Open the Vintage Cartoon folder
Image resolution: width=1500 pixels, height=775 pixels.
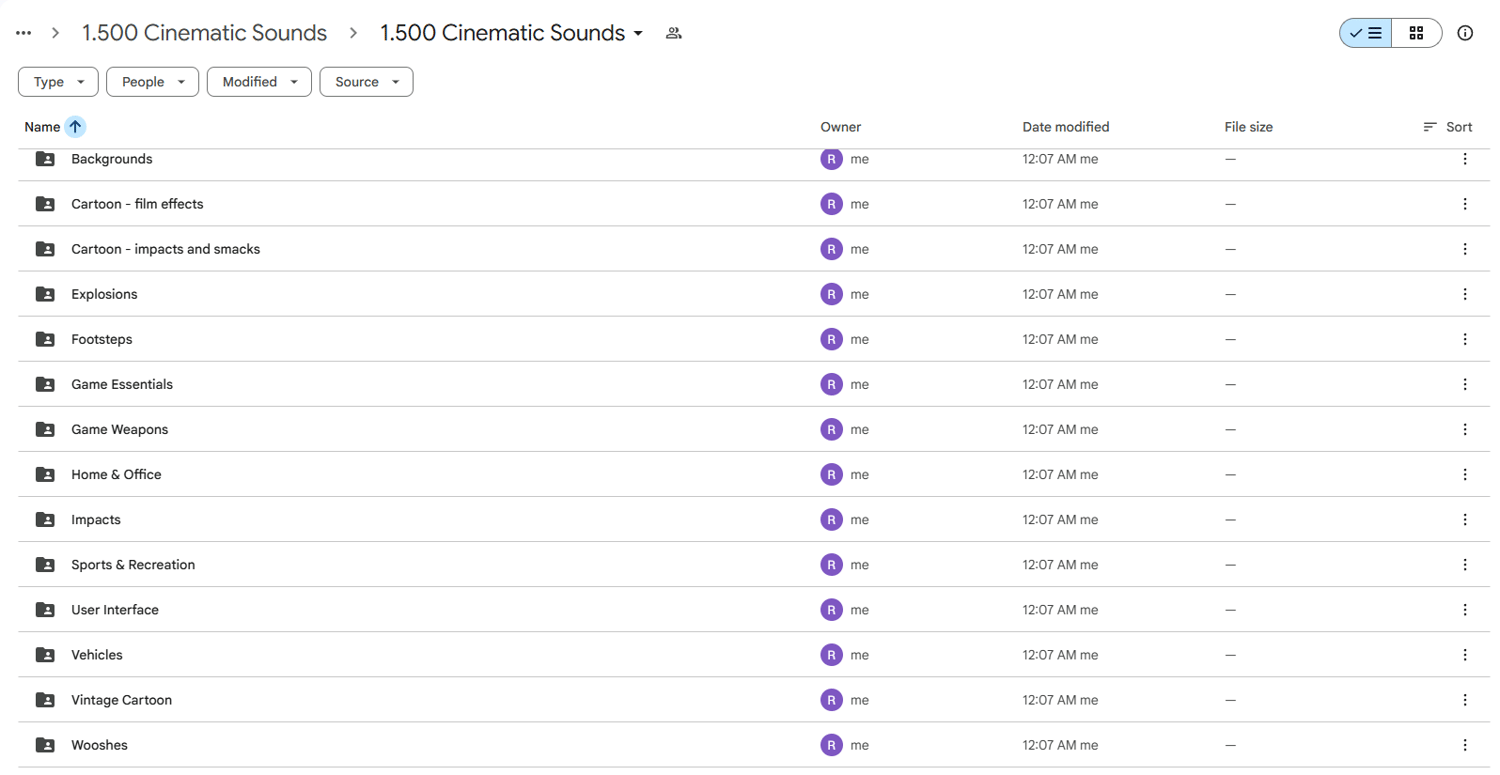tap(121, 700)
